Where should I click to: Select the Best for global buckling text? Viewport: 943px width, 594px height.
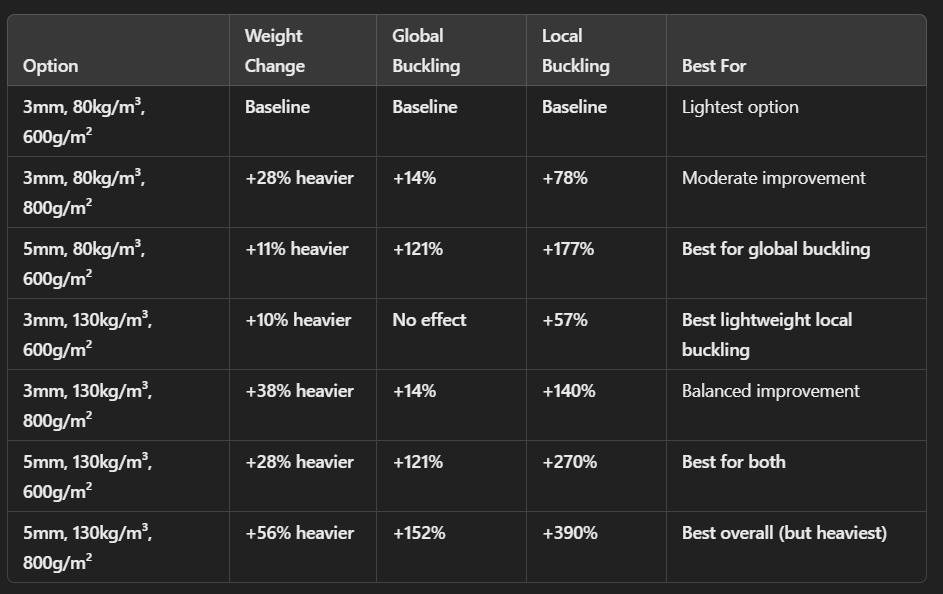click(x=776, y=249)
